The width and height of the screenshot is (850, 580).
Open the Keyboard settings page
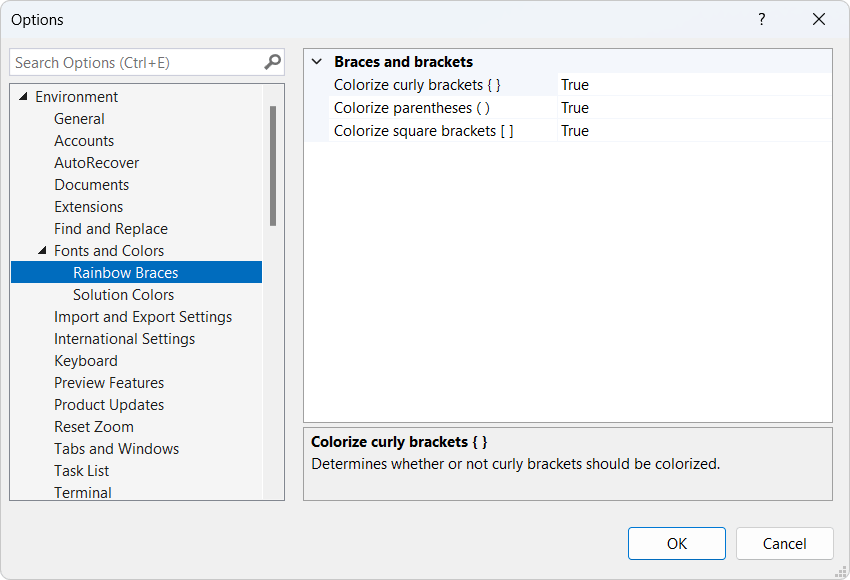pyautogui.click(x=86, y=360)
